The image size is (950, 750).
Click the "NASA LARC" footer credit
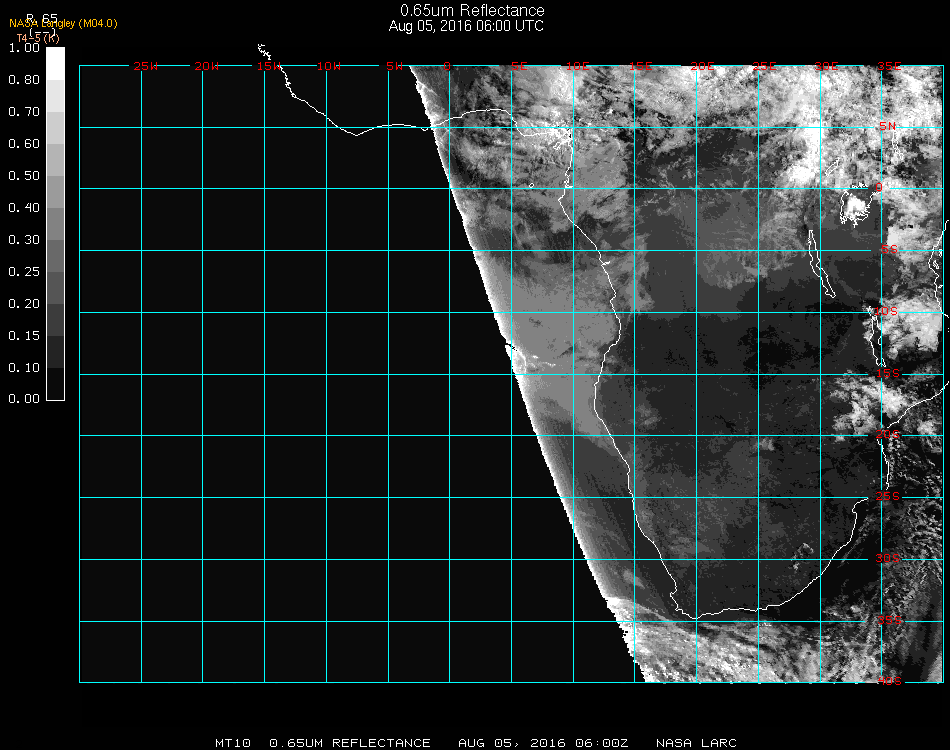[696, 743]
